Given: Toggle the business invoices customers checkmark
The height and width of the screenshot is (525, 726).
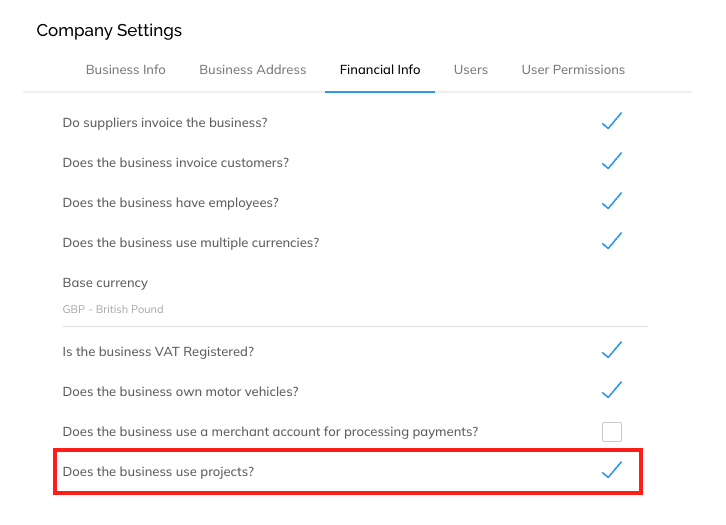Looking at the screenshot, I should click(612, 161).
